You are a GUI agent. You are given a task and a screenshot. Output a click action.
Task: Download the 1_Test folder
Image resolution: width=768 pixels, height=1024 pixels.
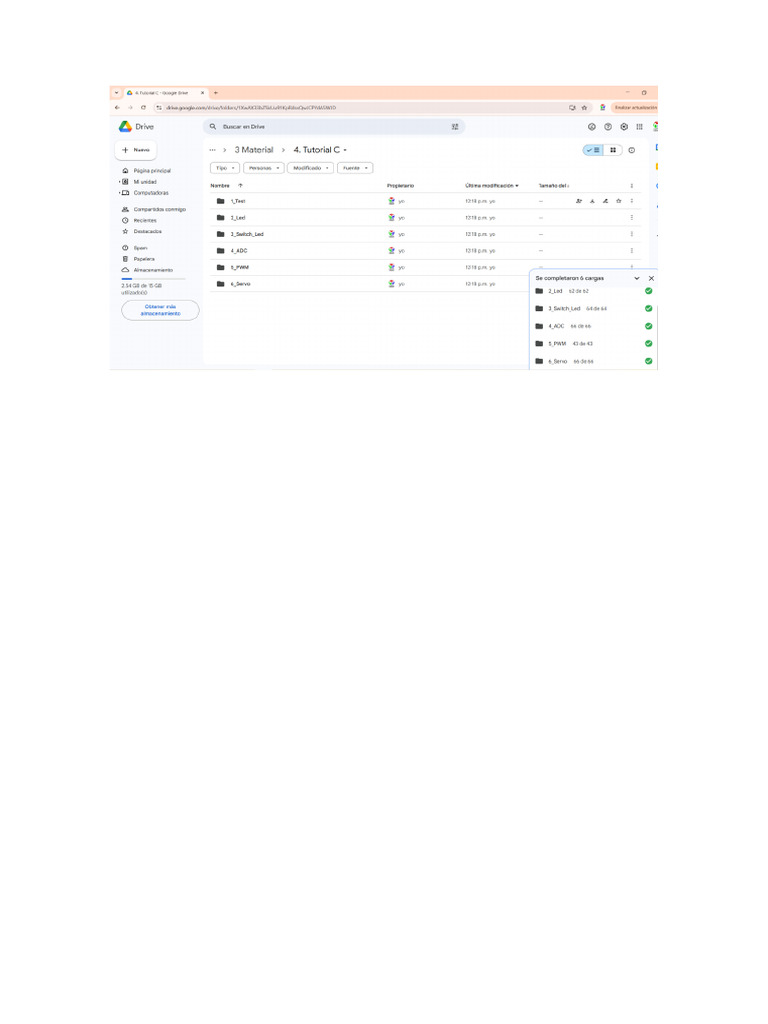[x=592, y=201]
